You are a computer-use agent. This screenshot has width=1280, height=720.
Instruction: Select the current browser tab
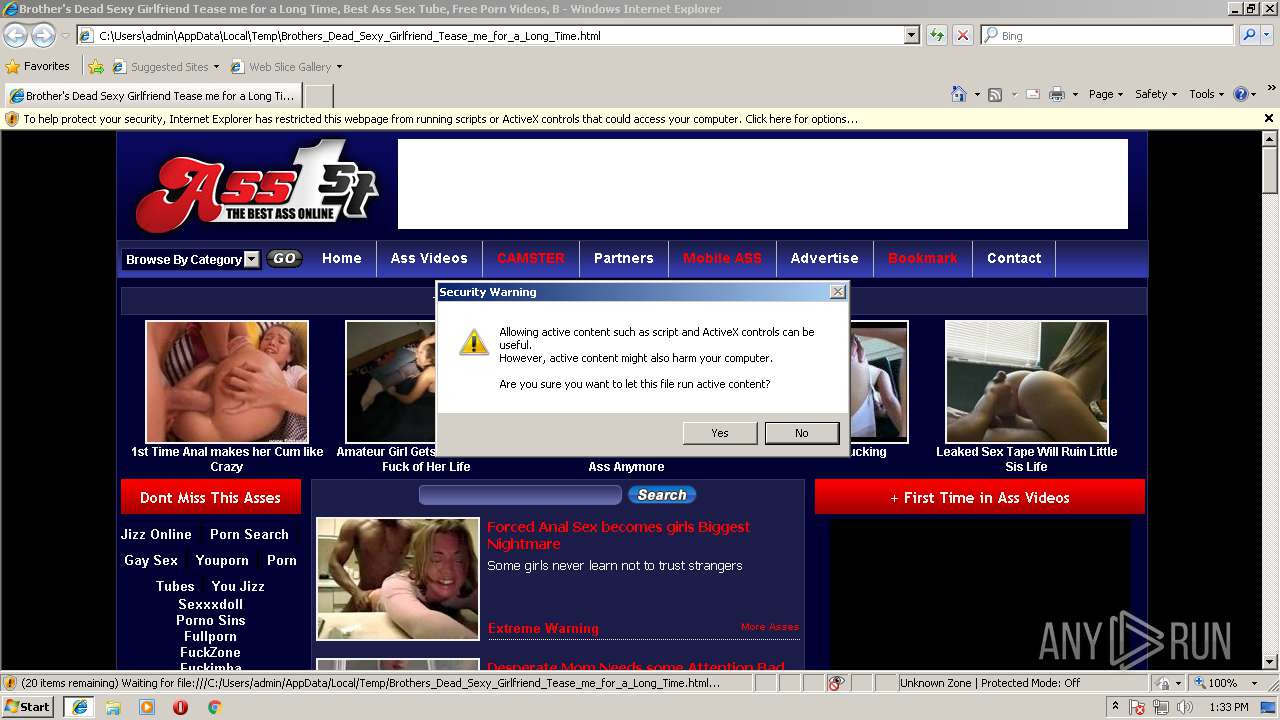coord(151,96)
